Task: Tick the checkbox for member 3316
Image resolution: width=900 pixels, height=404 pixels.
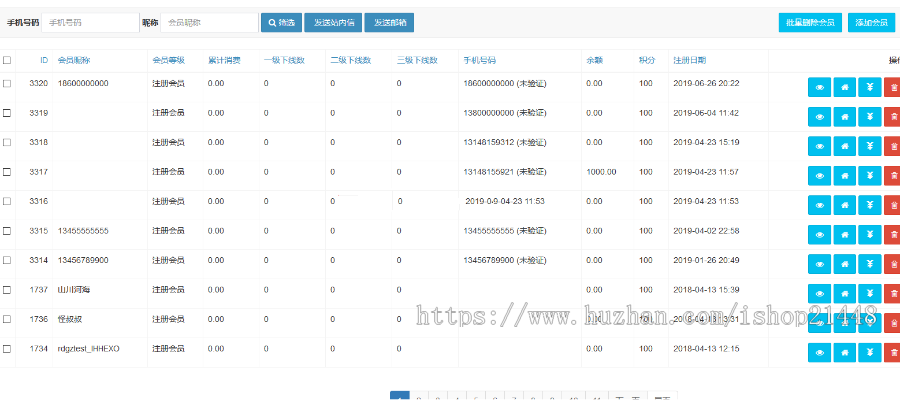Action: (x=7, y=201)
